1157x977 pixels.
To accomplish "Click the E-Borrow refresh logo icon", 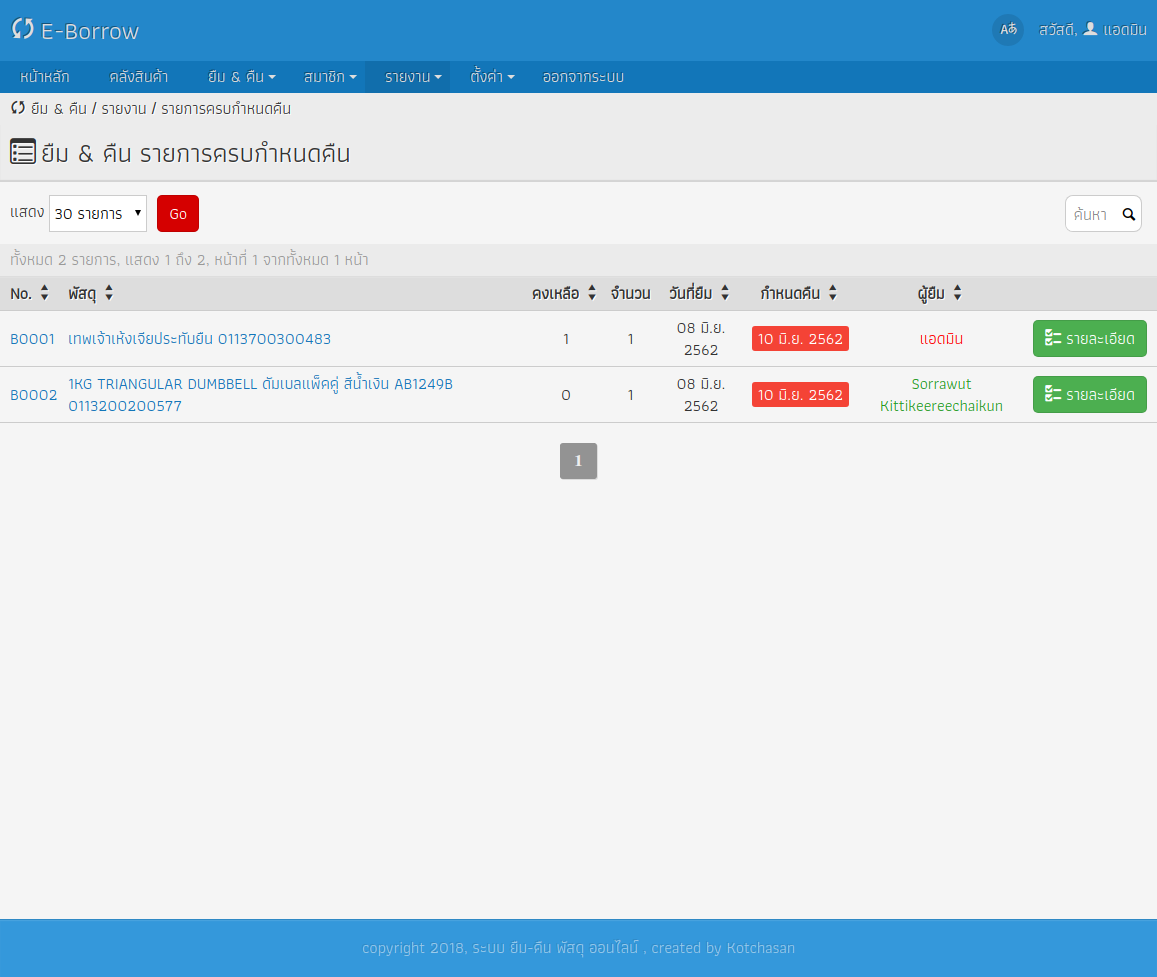I will (x=22, y=30).
